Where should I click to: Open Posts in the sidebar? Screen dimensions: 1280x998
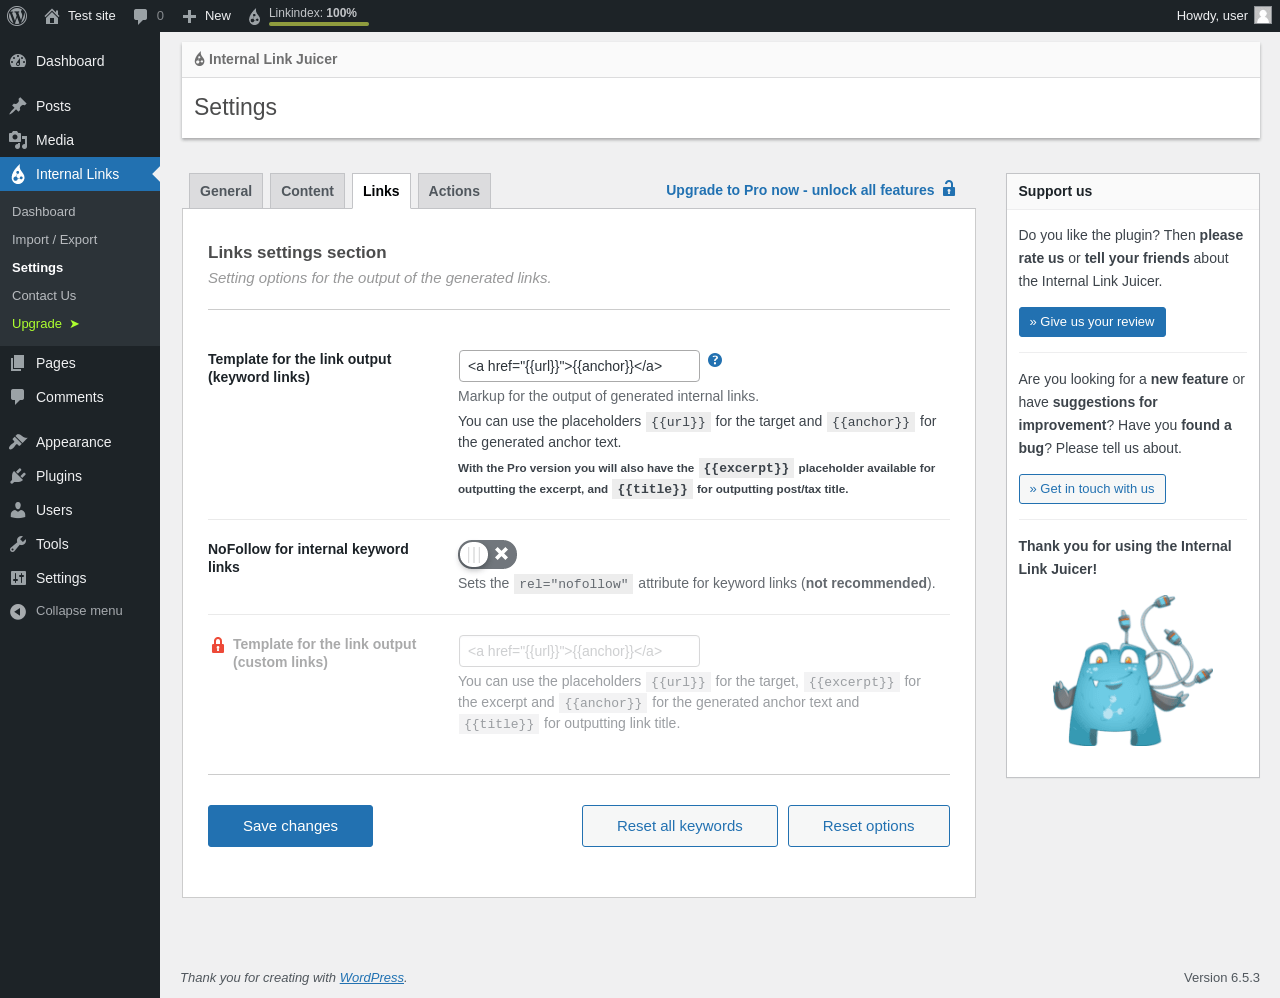coord(80,106)
